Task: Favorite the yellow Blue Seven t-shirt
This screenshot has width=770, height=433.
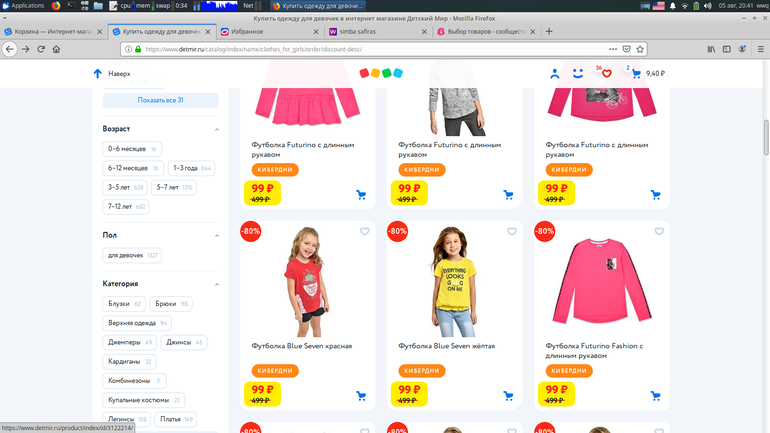Action: pos(512,232)
